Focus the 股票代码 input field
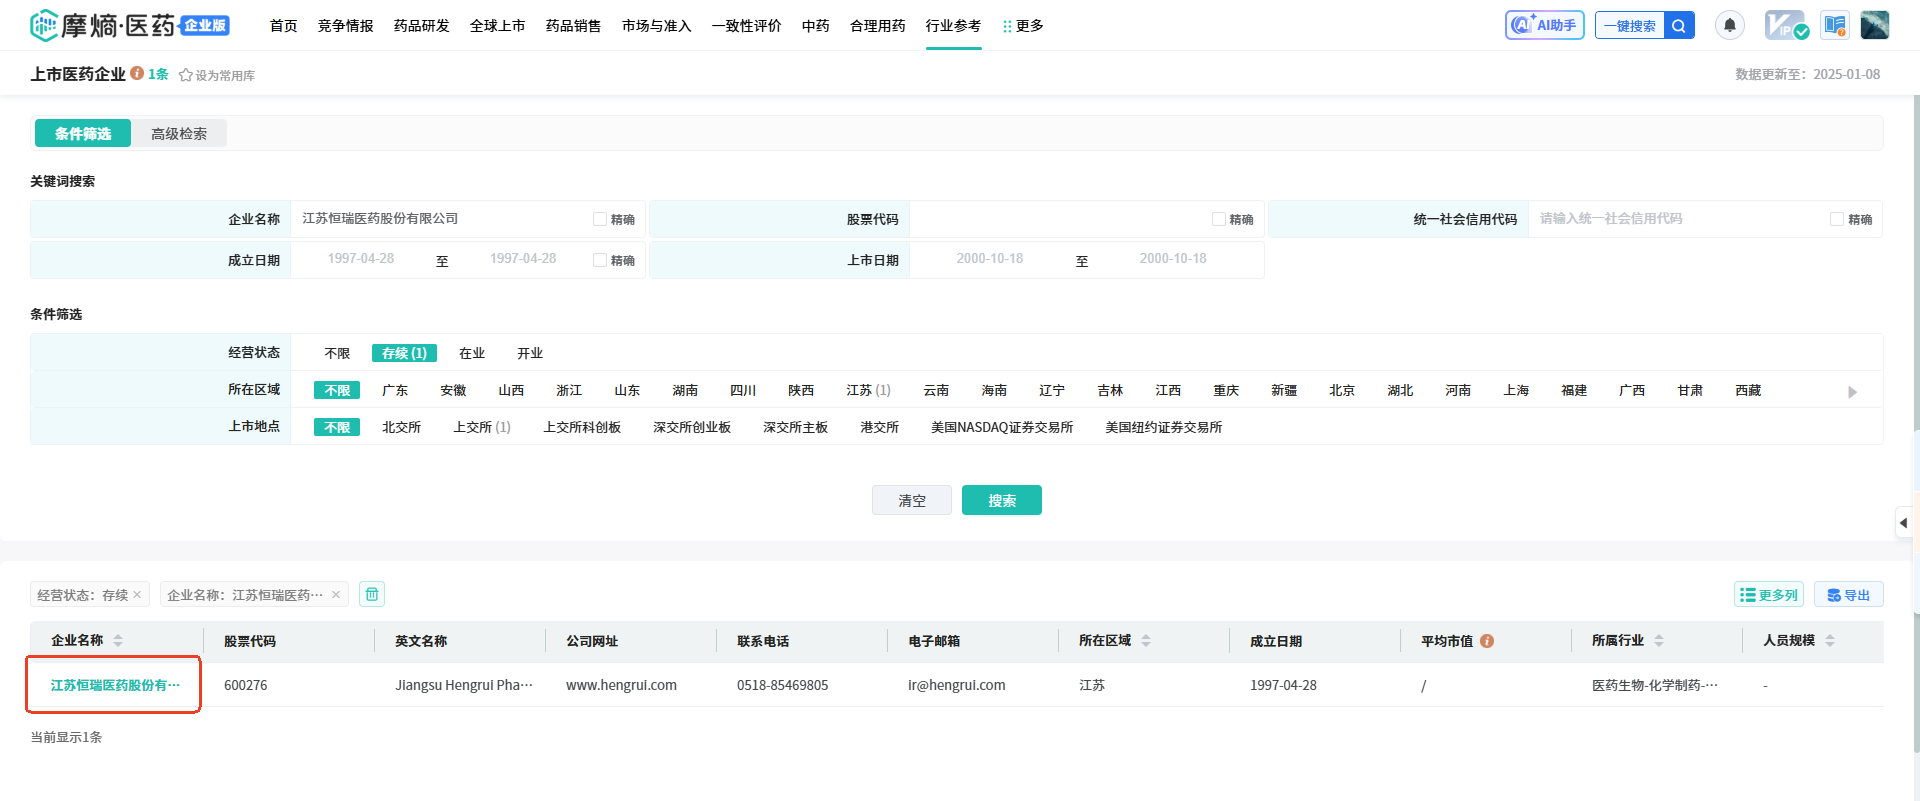 coord(1058,219)
